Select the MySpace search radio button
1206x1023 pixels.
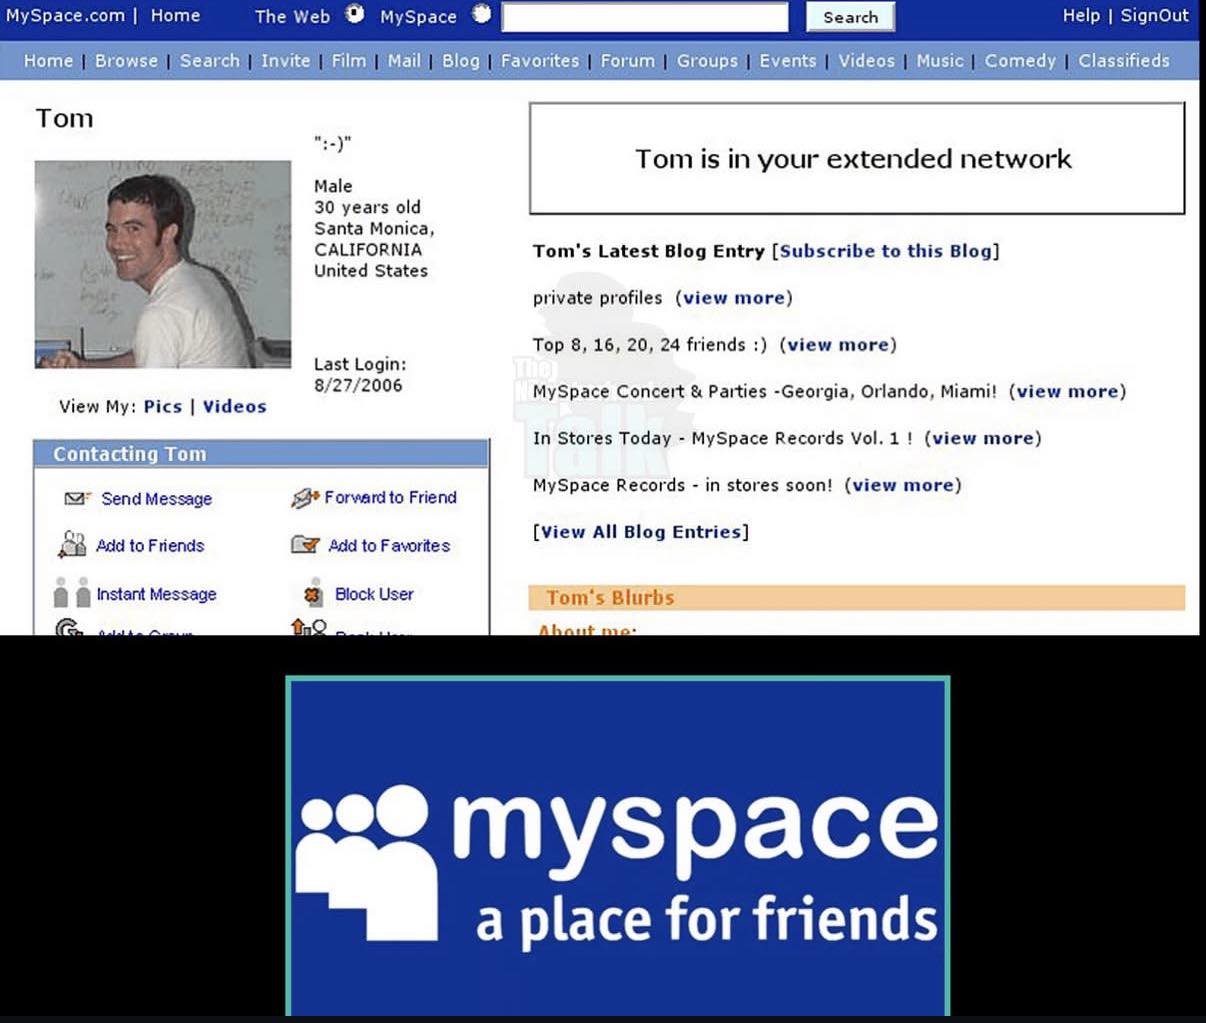pyautogui.click(x=481, y=13)
